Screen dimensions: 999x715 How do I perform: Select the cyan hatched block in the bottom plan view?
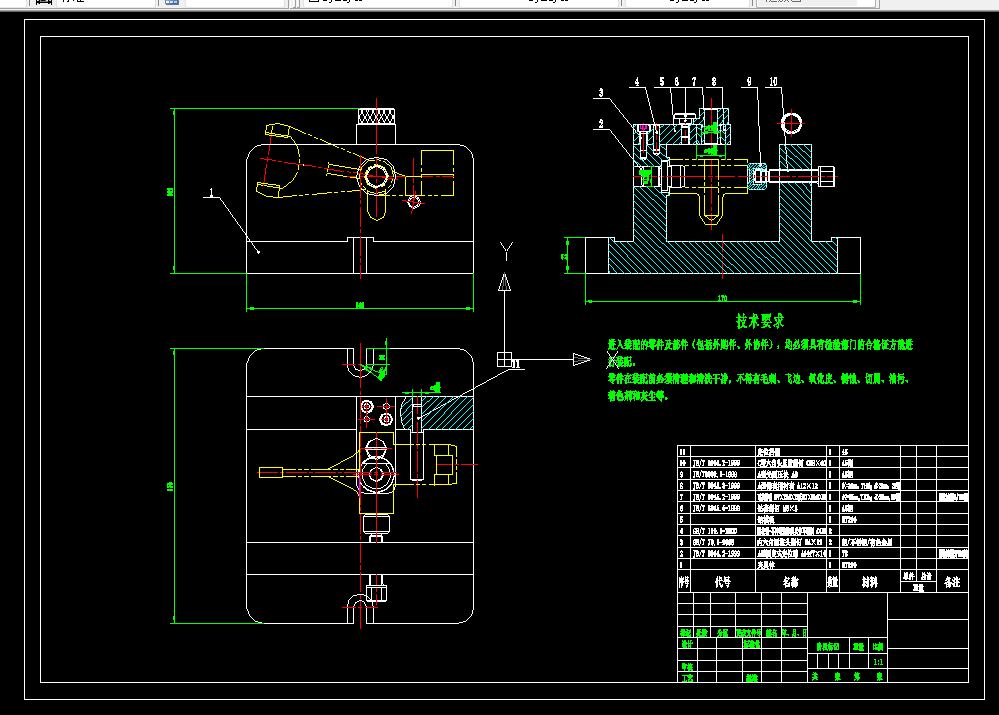(437, 412)
